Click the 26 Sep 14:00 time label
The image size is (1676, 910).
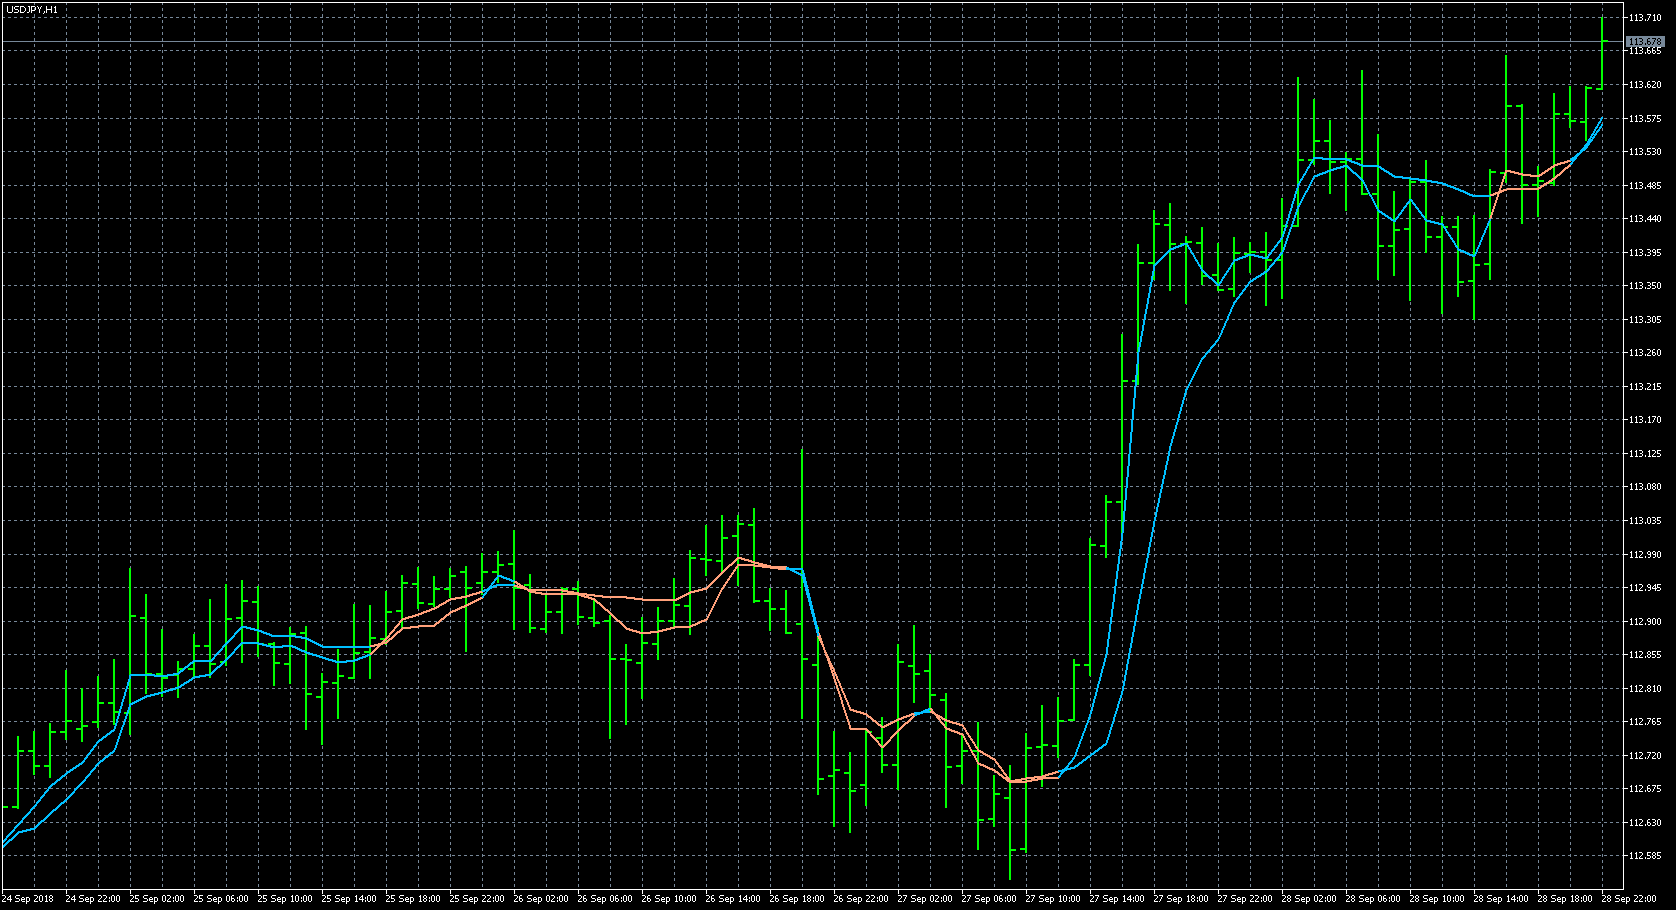733,899
